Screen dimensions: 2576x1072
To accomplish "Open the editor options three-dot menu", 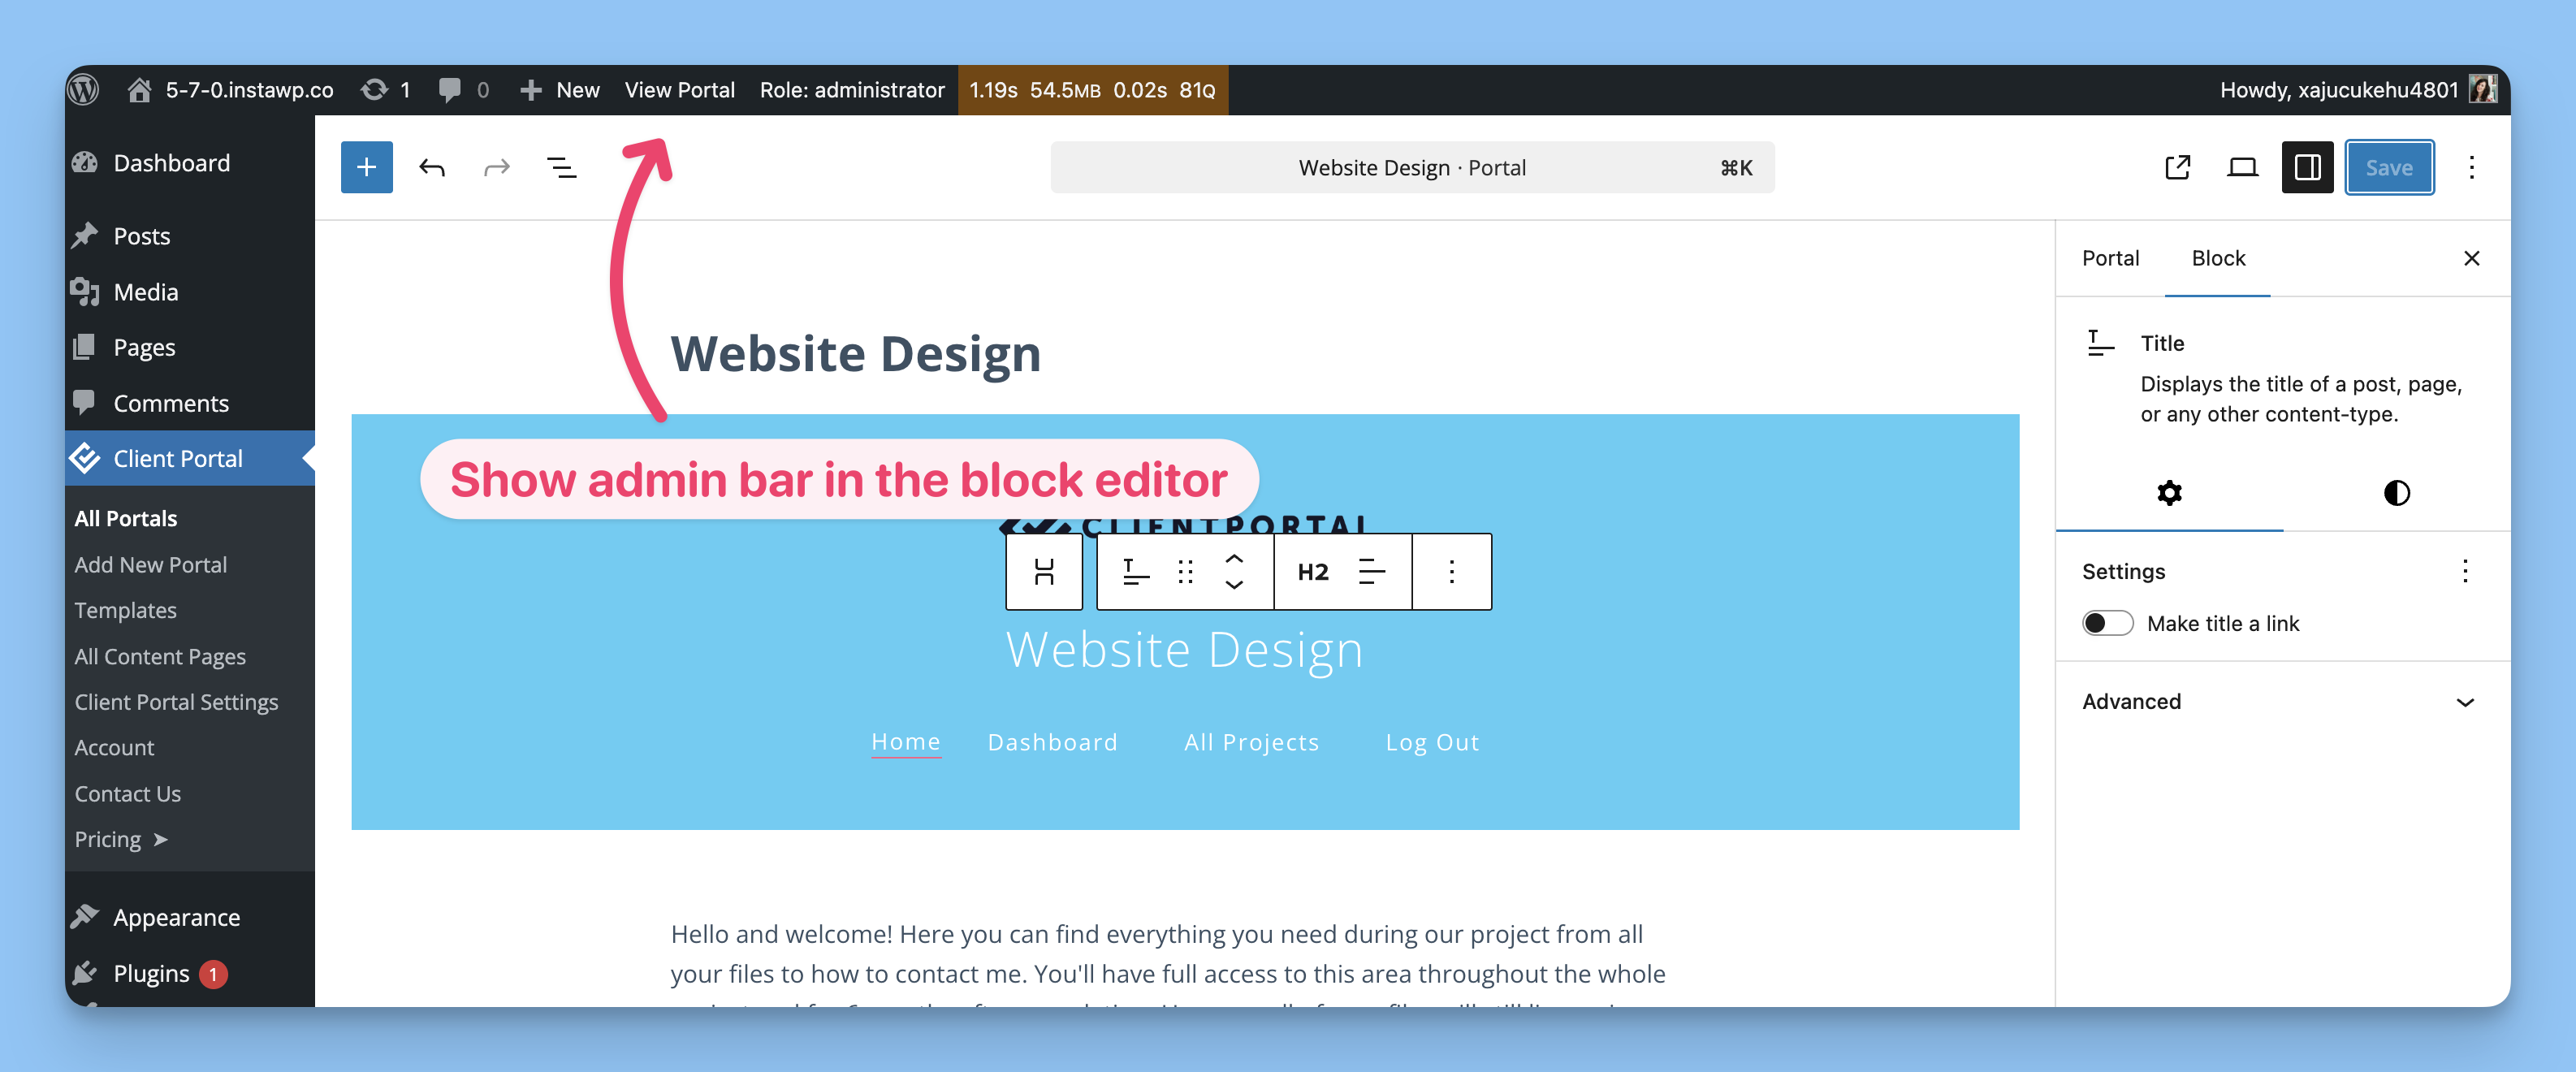I will [x=2471, y=167].
